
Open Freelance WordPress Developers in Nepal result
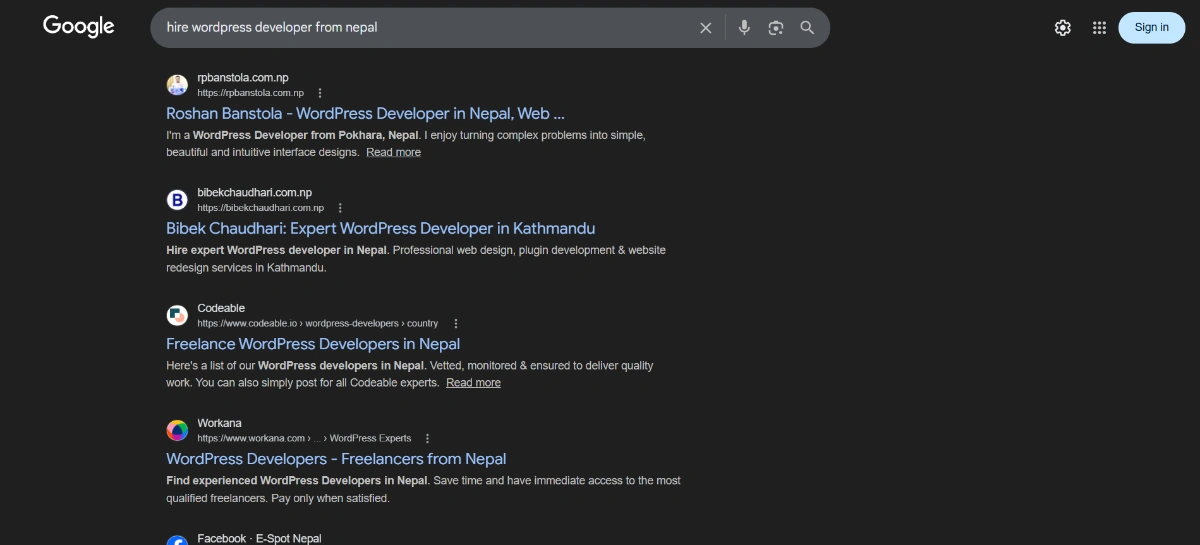313,344
